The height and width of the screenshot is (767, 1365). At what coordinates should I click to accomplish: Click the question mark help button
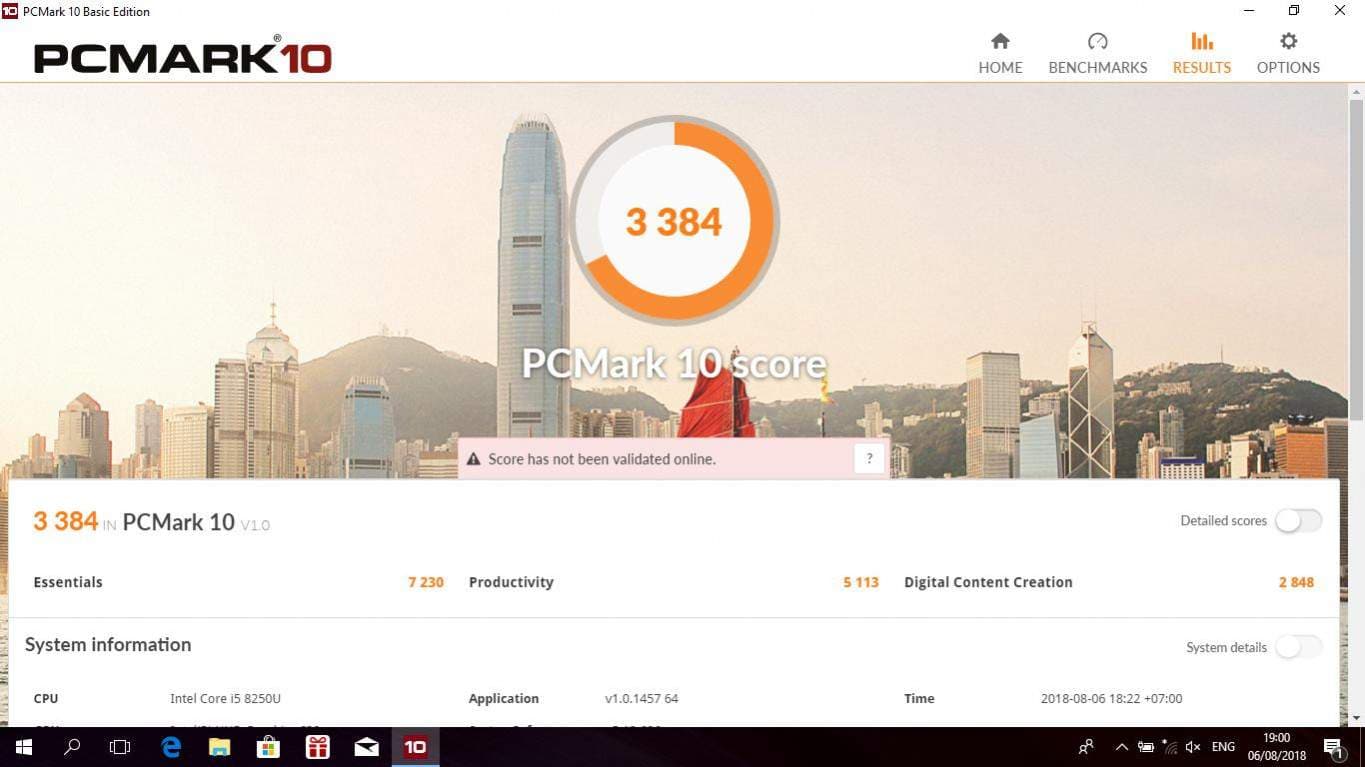(x=870, y=459)
